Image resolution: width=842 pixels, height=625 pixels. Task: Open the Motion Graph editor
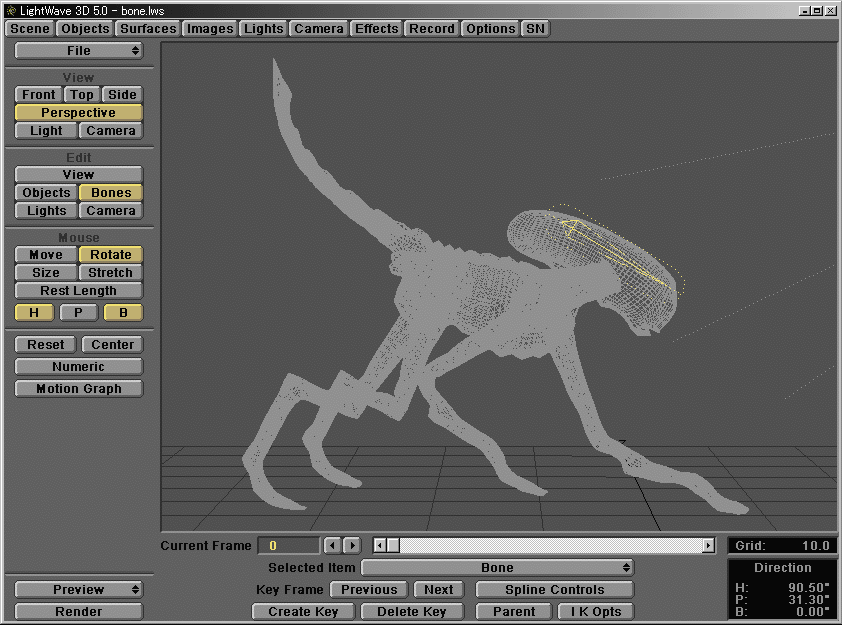tap(78, 388)
